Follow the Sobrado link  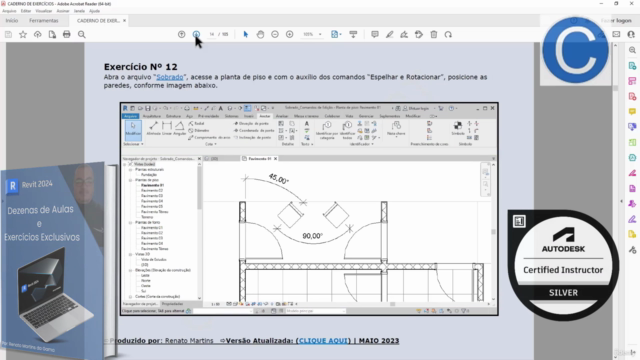[170, 77]
